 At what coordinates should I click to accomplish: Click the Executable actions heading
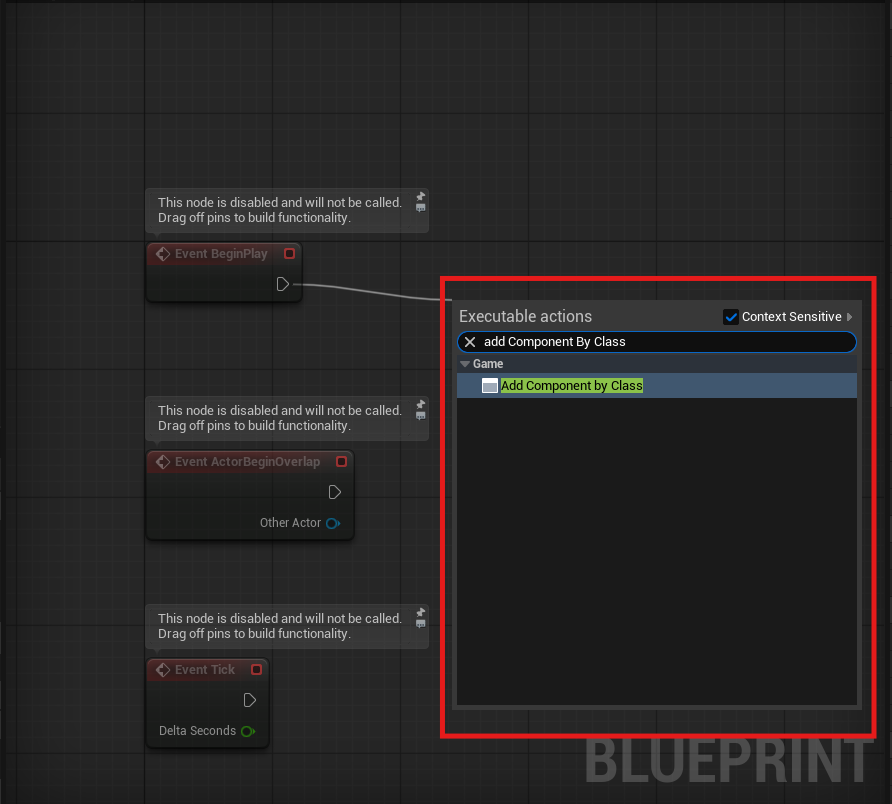(525, 316)
